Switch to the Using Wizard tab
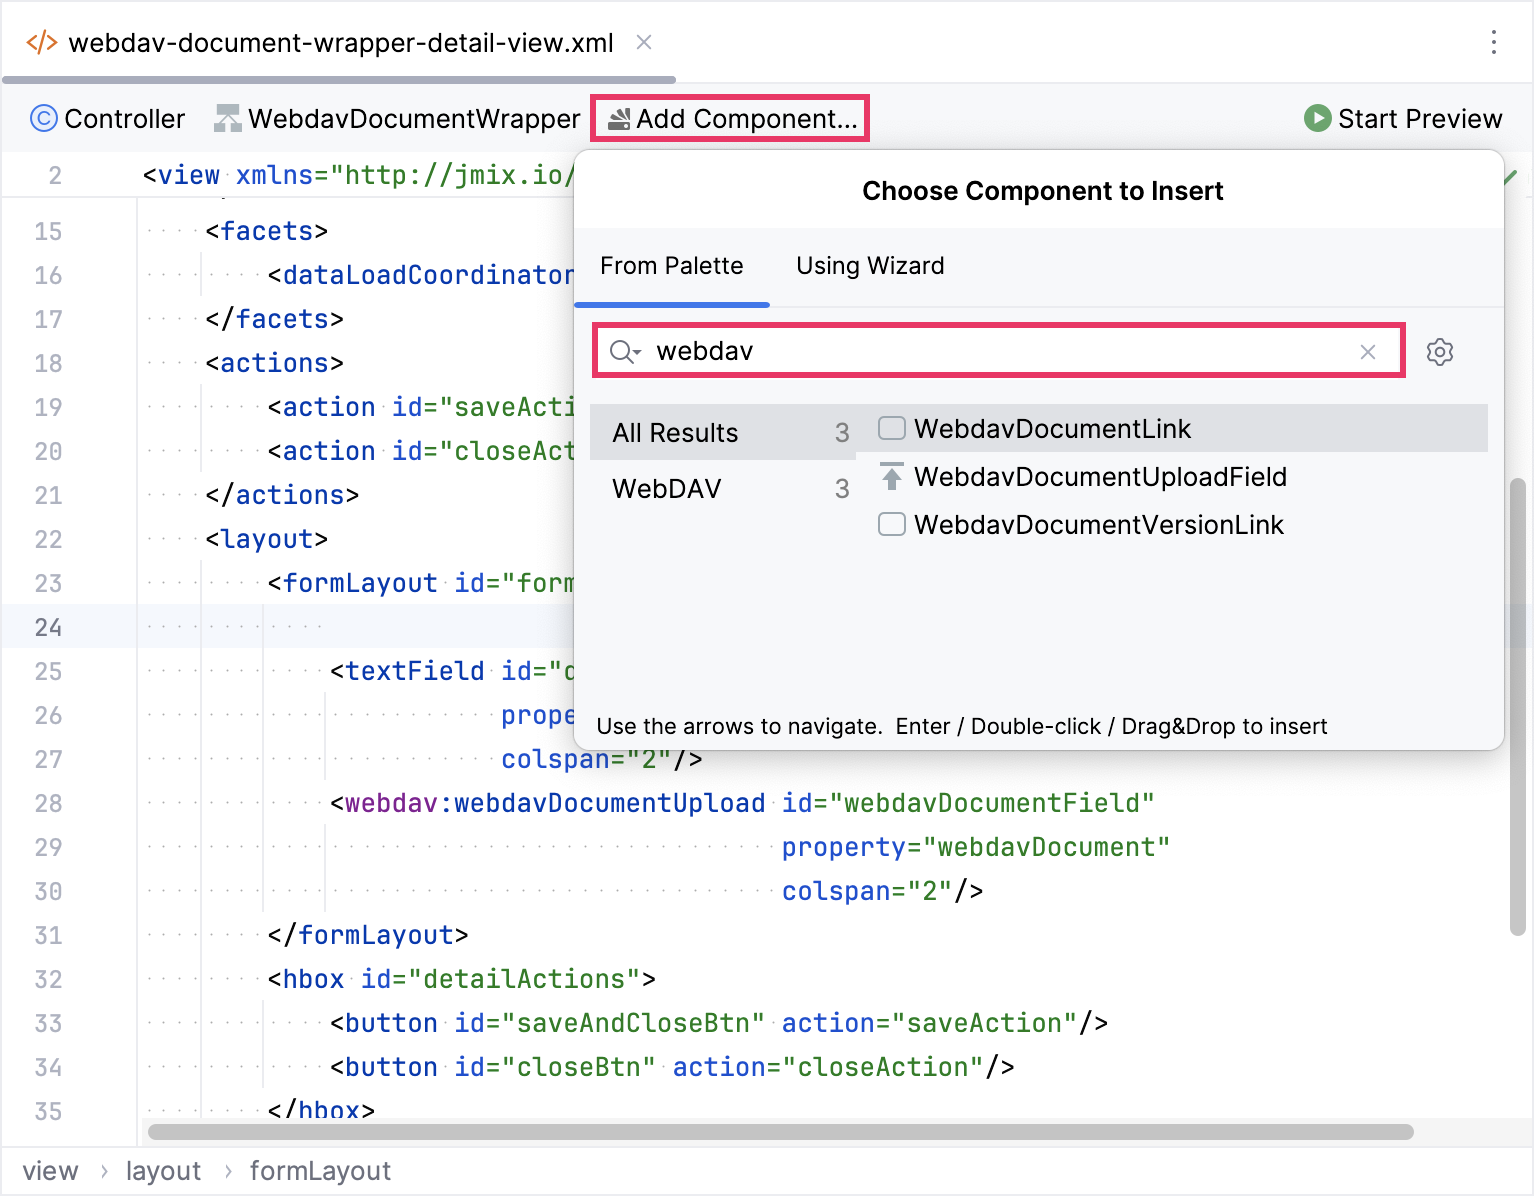Viewport: 1534px width, 1196px height. coord(869,266)
